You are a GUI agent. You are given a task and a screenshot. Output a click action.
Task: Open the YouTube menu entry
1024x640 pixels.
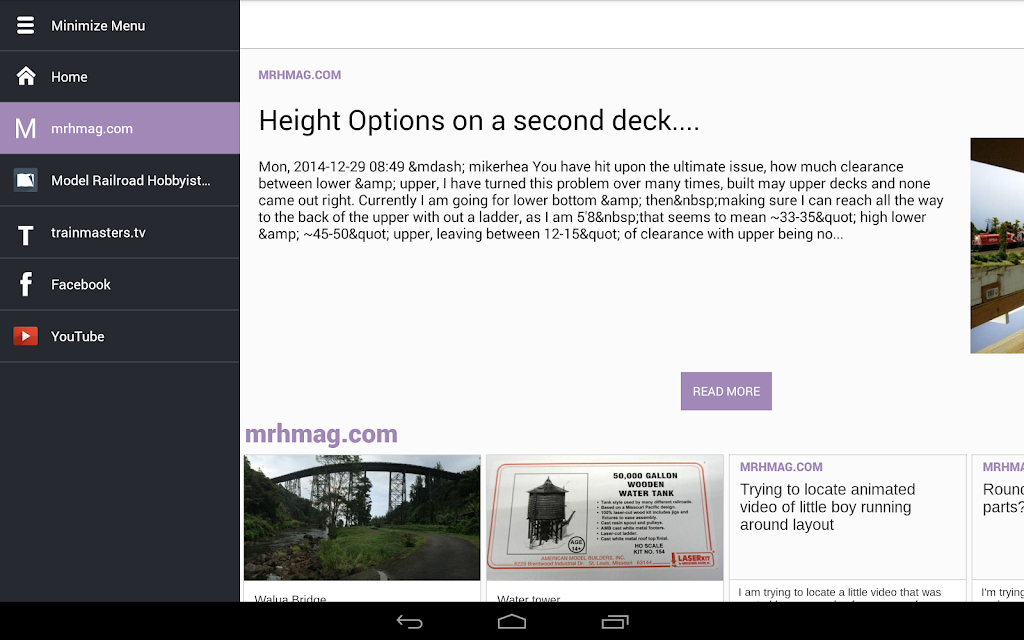(120, 336)
